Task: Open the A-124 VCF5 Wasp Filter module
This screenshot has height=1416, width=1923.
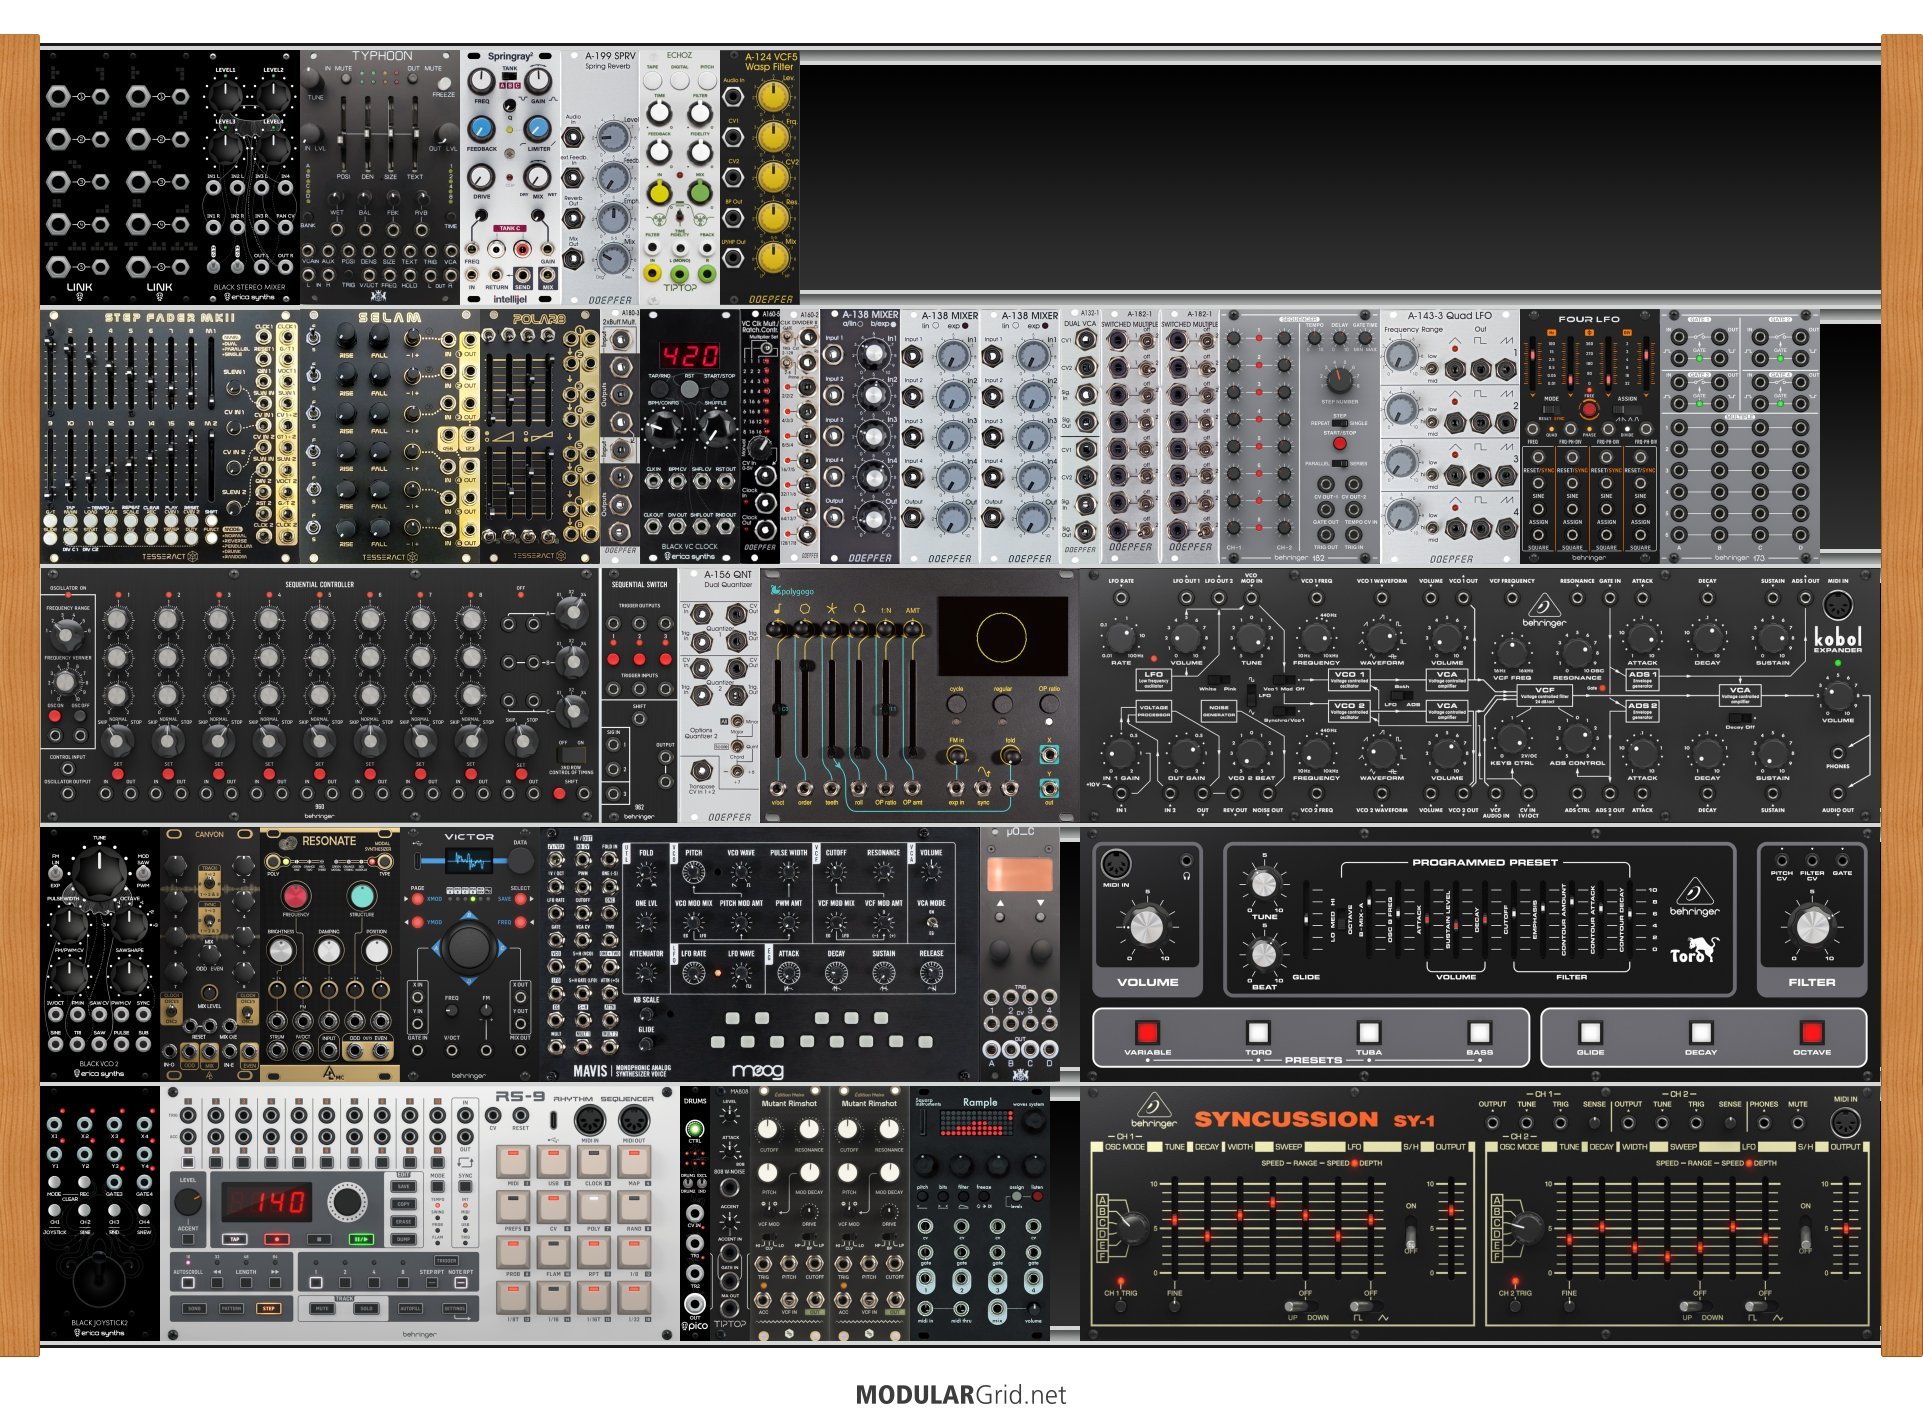Action: 760,177
